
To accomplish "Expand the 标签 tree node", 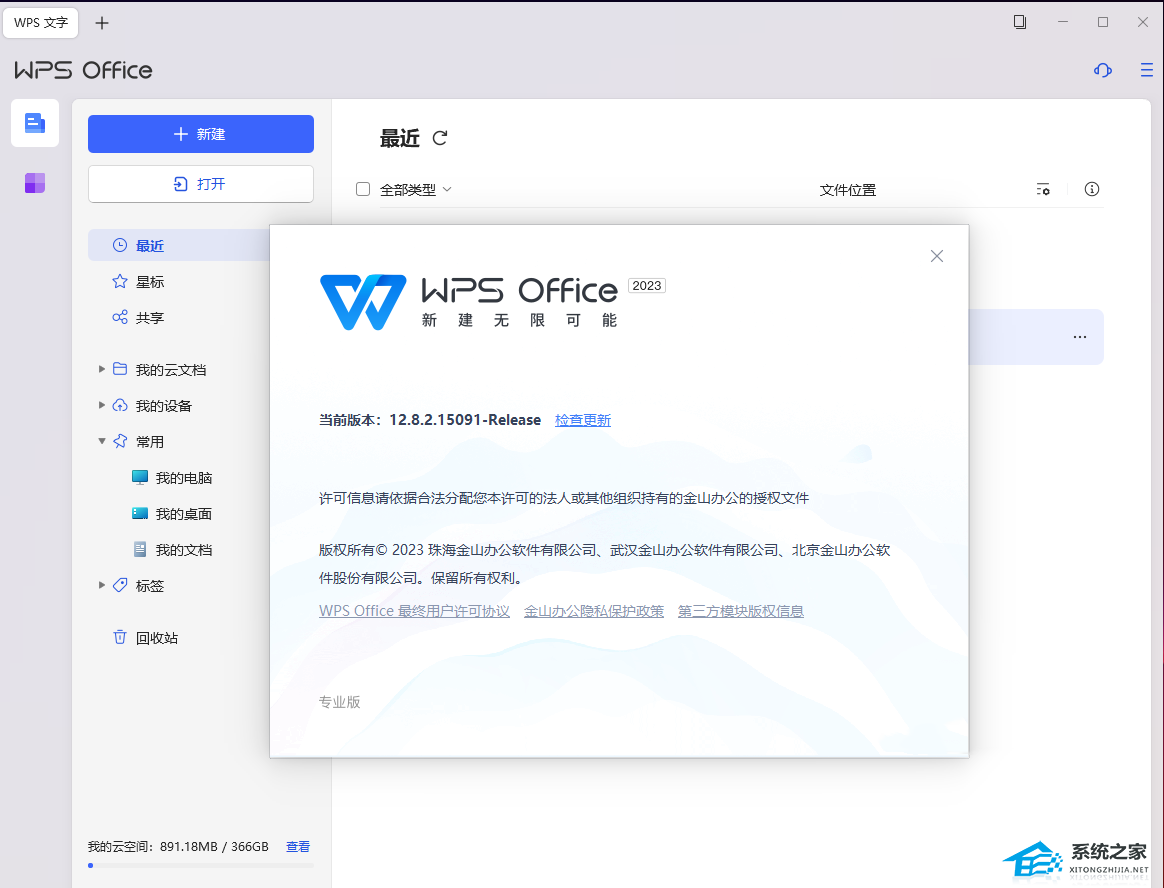I will [x=102, y=585].
